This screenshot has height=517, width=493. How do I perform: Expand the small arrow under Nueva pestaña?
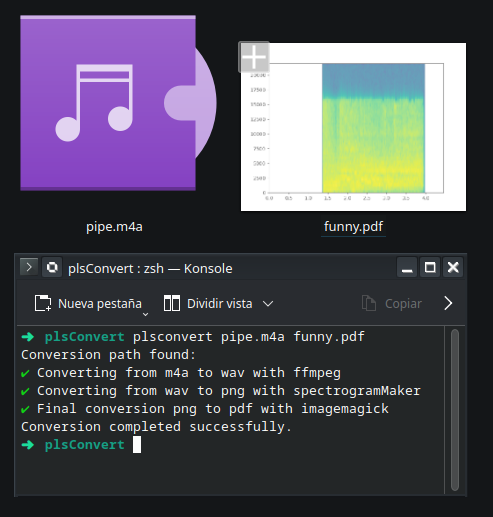[x=145, y=314]
